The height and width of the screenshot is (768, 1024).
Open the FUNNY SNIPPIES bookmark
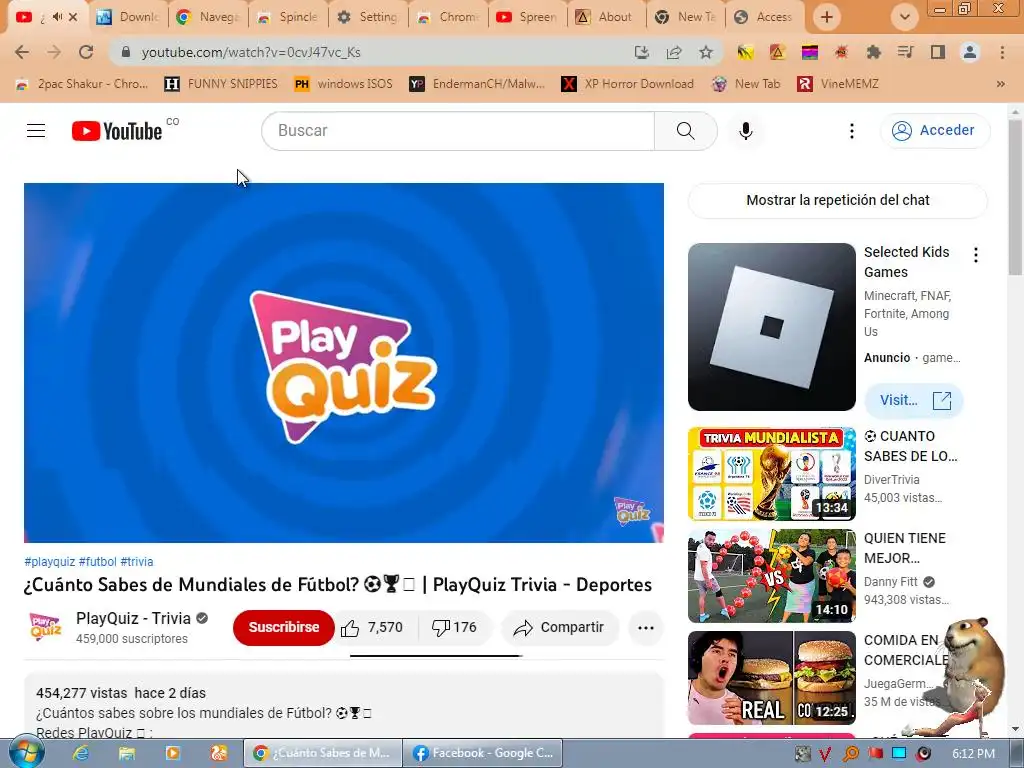click(221, 84)
